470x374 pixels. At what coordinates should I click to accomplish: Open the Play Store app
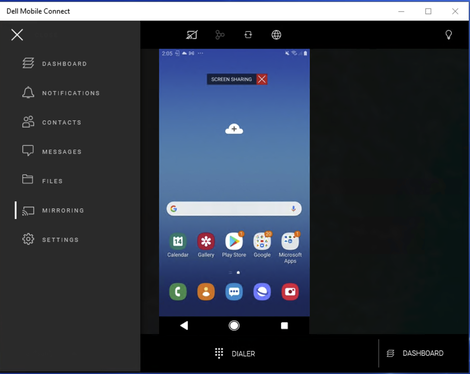[x=234, y=245]
